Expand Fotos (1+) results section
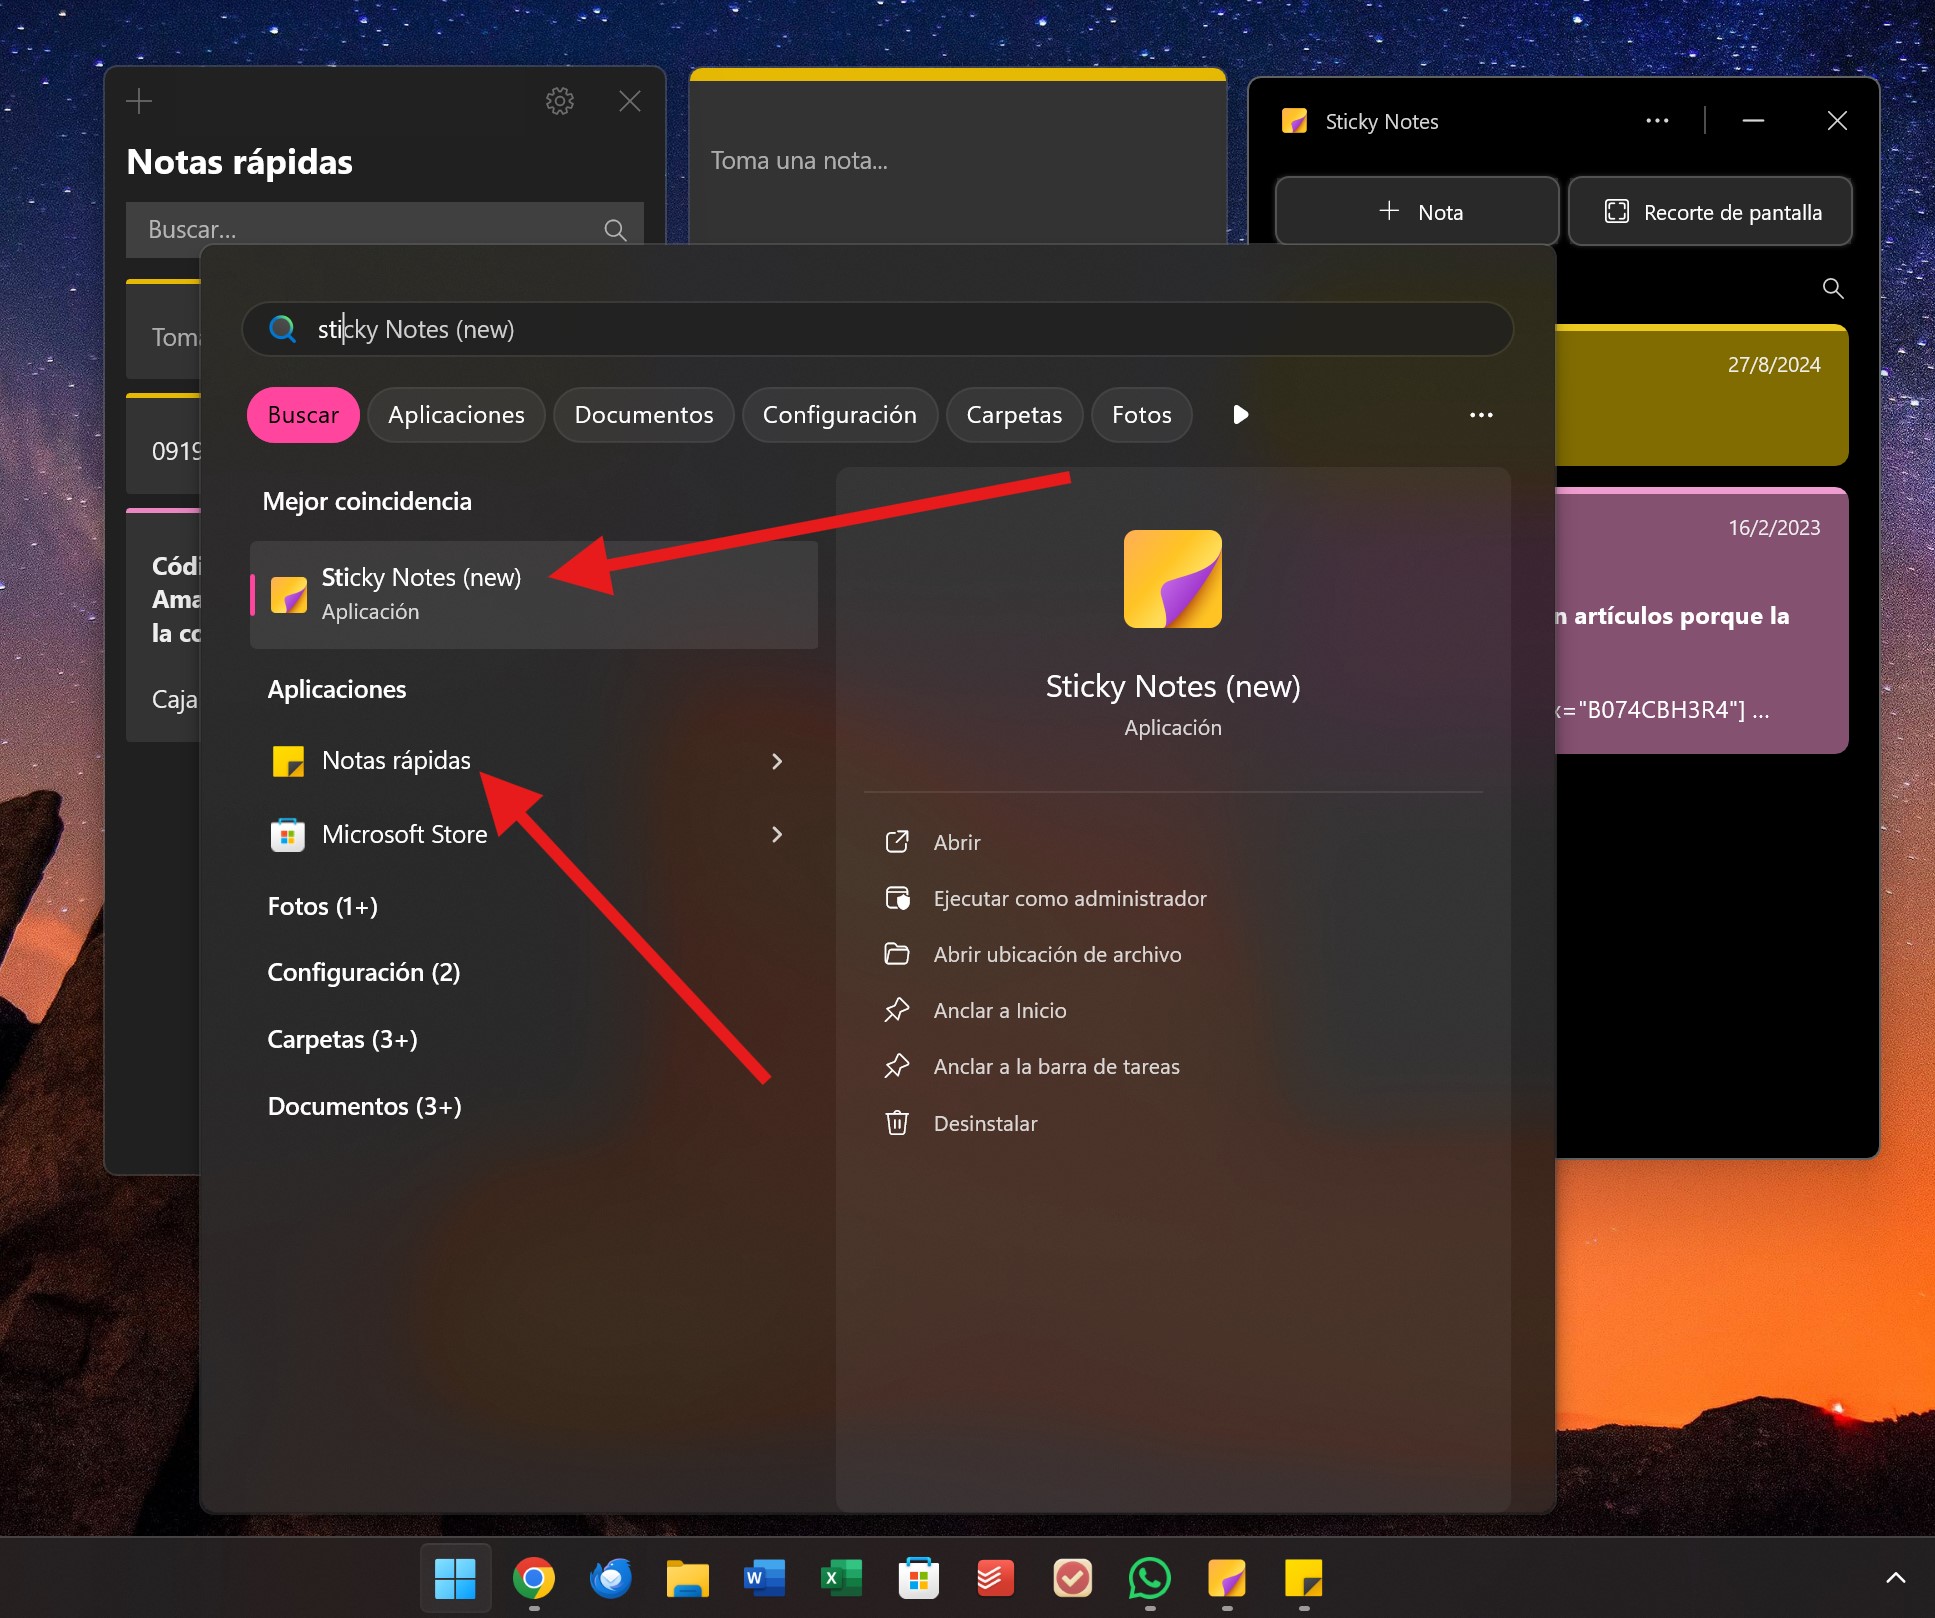This screenshot has height=1618, width=1935. [x=323, y=906]
